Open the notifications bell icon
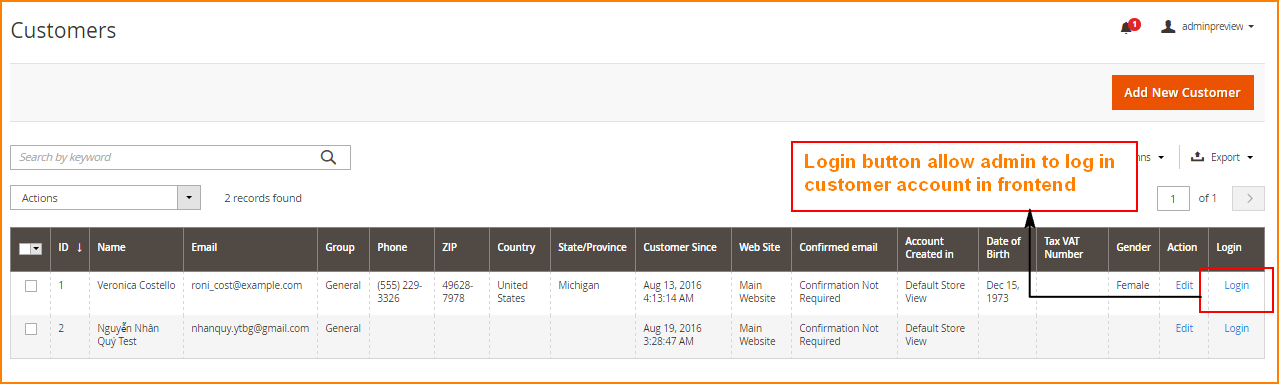1279x384 pixels. (1126, 28)
